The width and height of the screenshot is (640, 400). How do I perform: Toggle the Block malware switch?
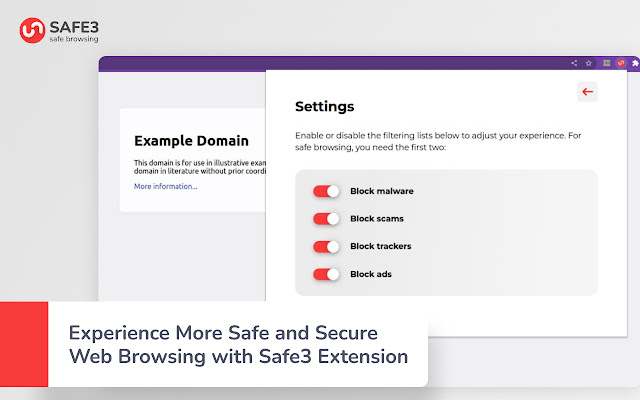coord(326,191)
